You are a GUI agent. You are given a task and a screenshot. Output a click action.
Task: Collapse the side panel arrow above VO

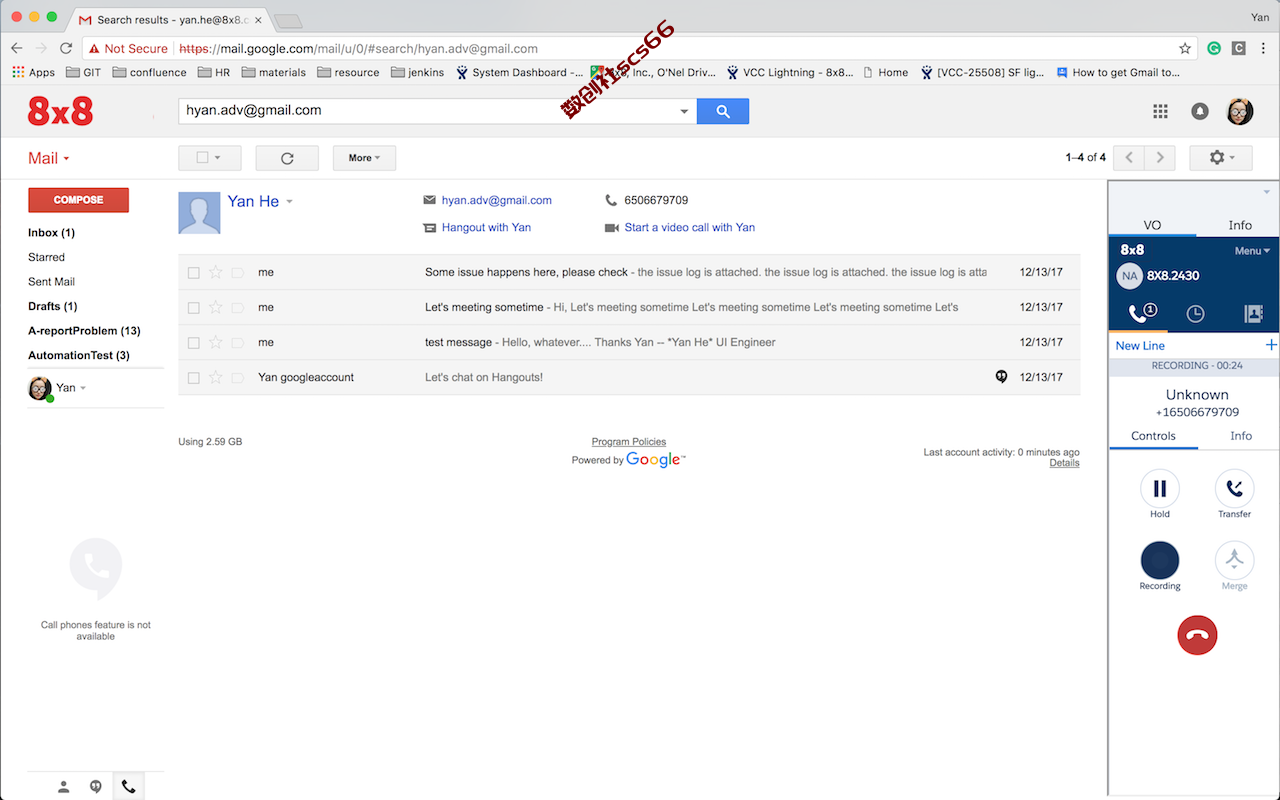1267,191
